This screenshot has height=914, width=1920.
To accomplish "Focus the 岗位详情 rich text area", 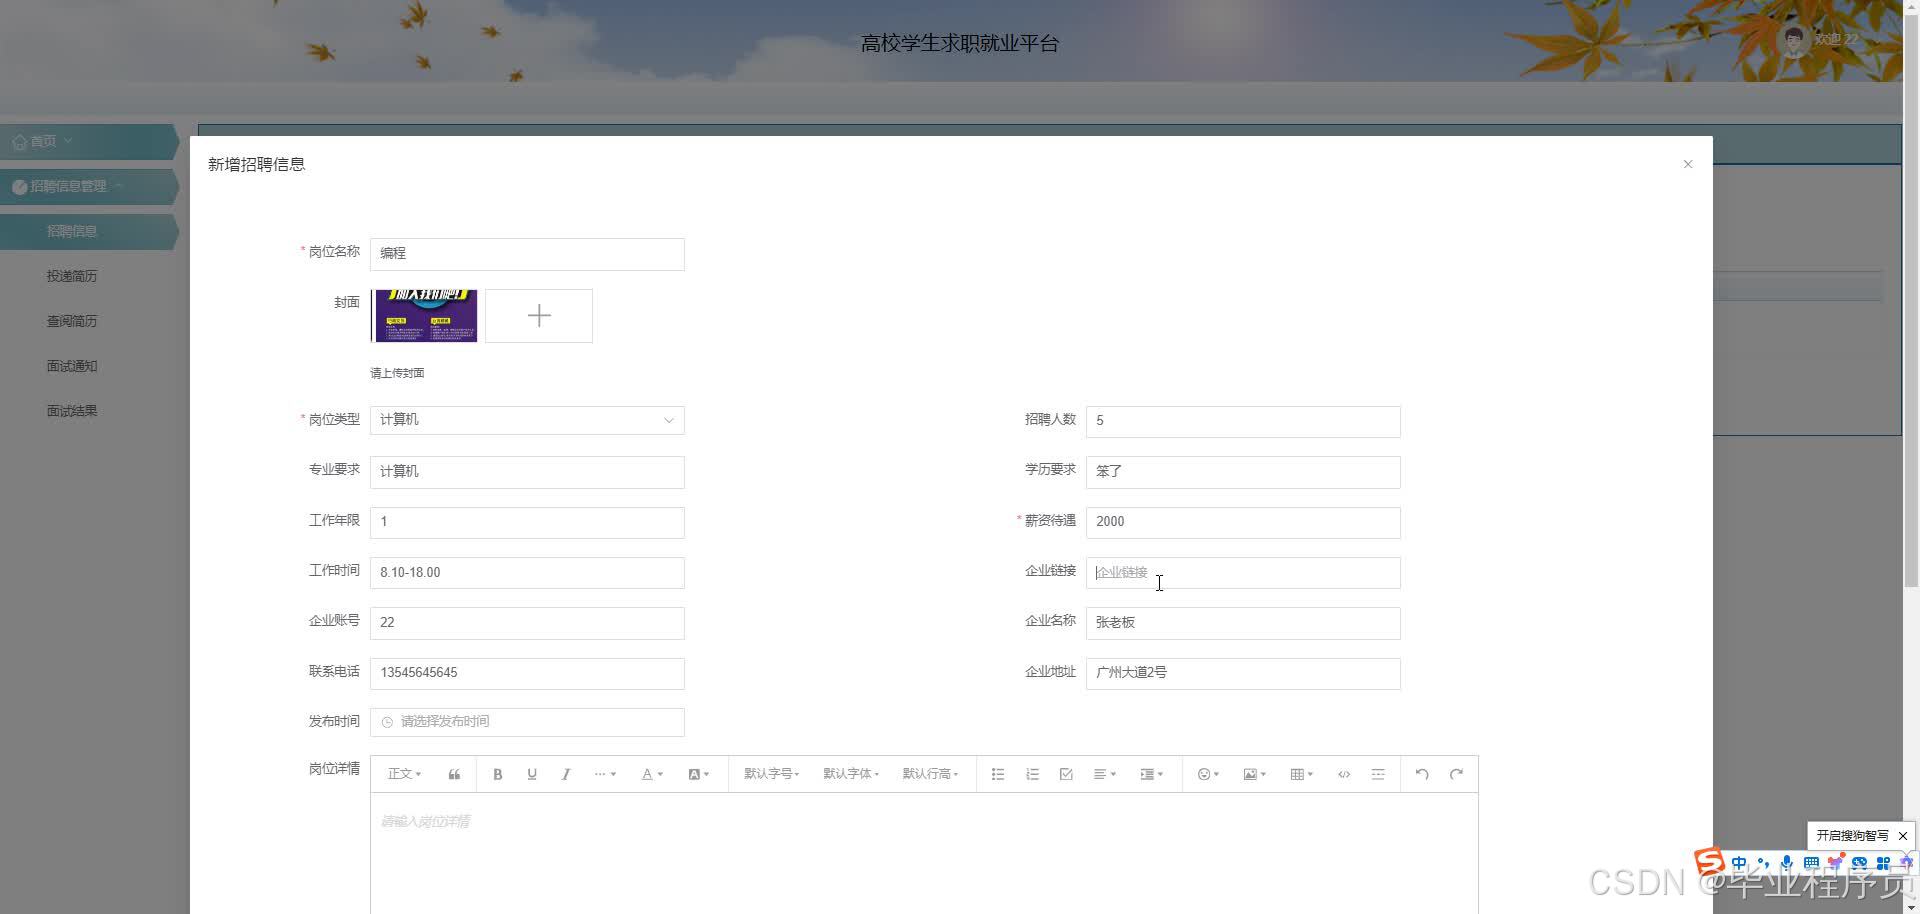I will click(924, 853).
